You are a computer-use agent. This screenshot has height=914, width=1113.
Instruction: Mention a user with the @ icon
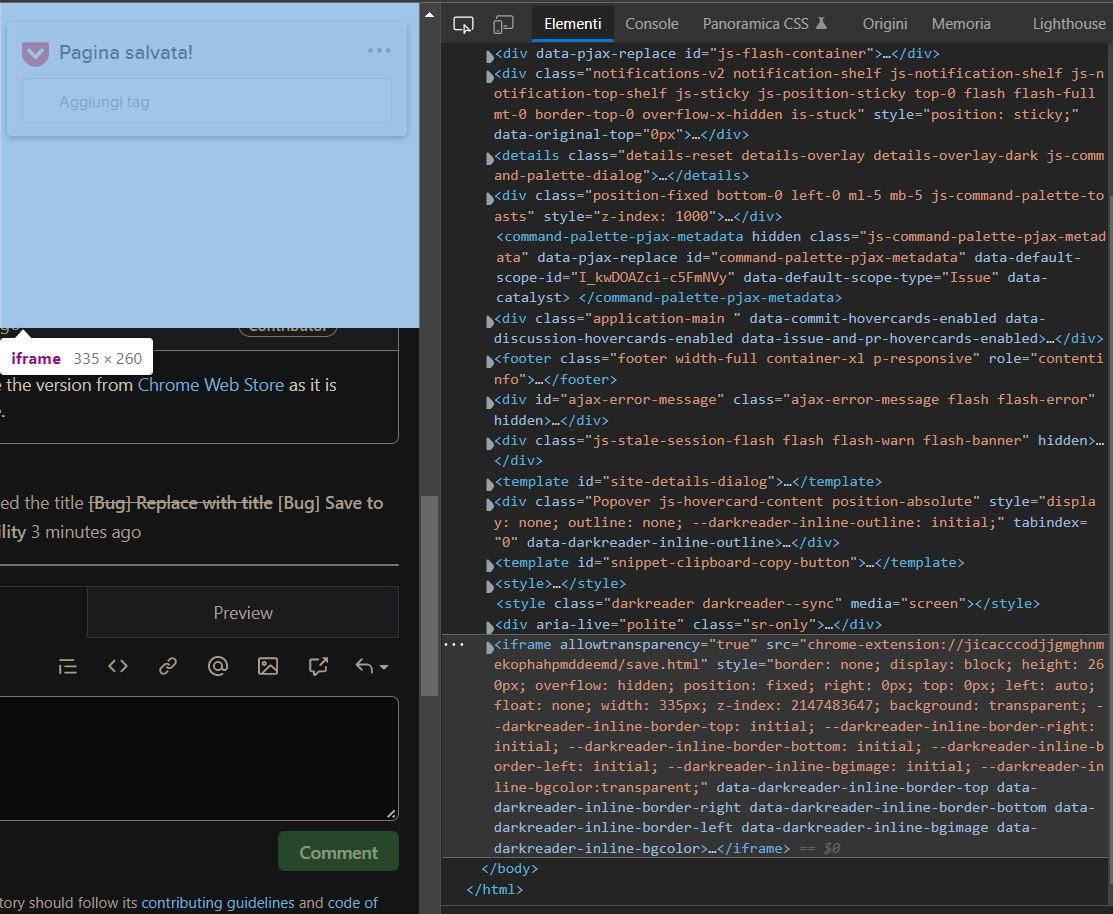pyautogui.click(x=217, y=666)
